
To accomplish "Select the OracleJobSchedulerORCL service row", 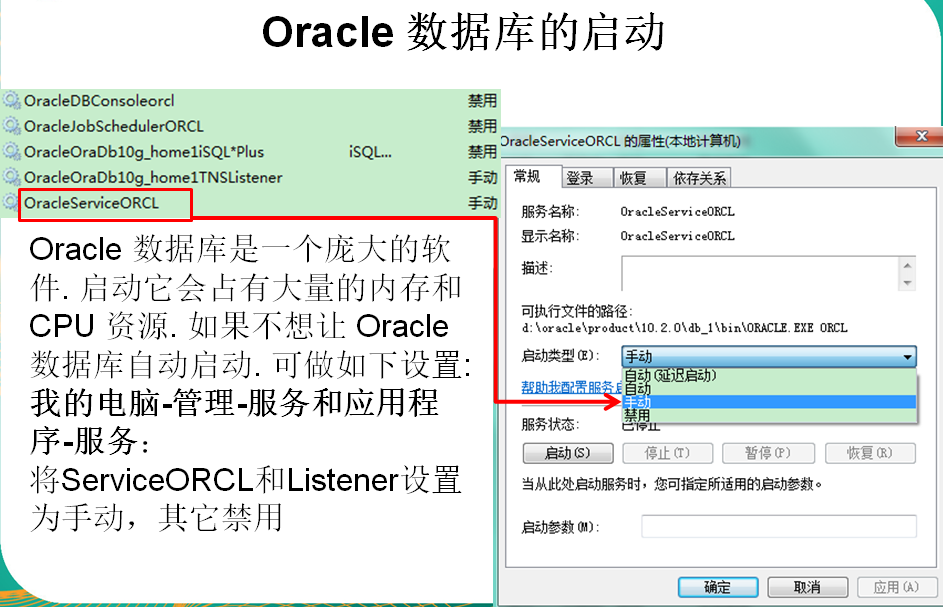I will click(251, 126).
